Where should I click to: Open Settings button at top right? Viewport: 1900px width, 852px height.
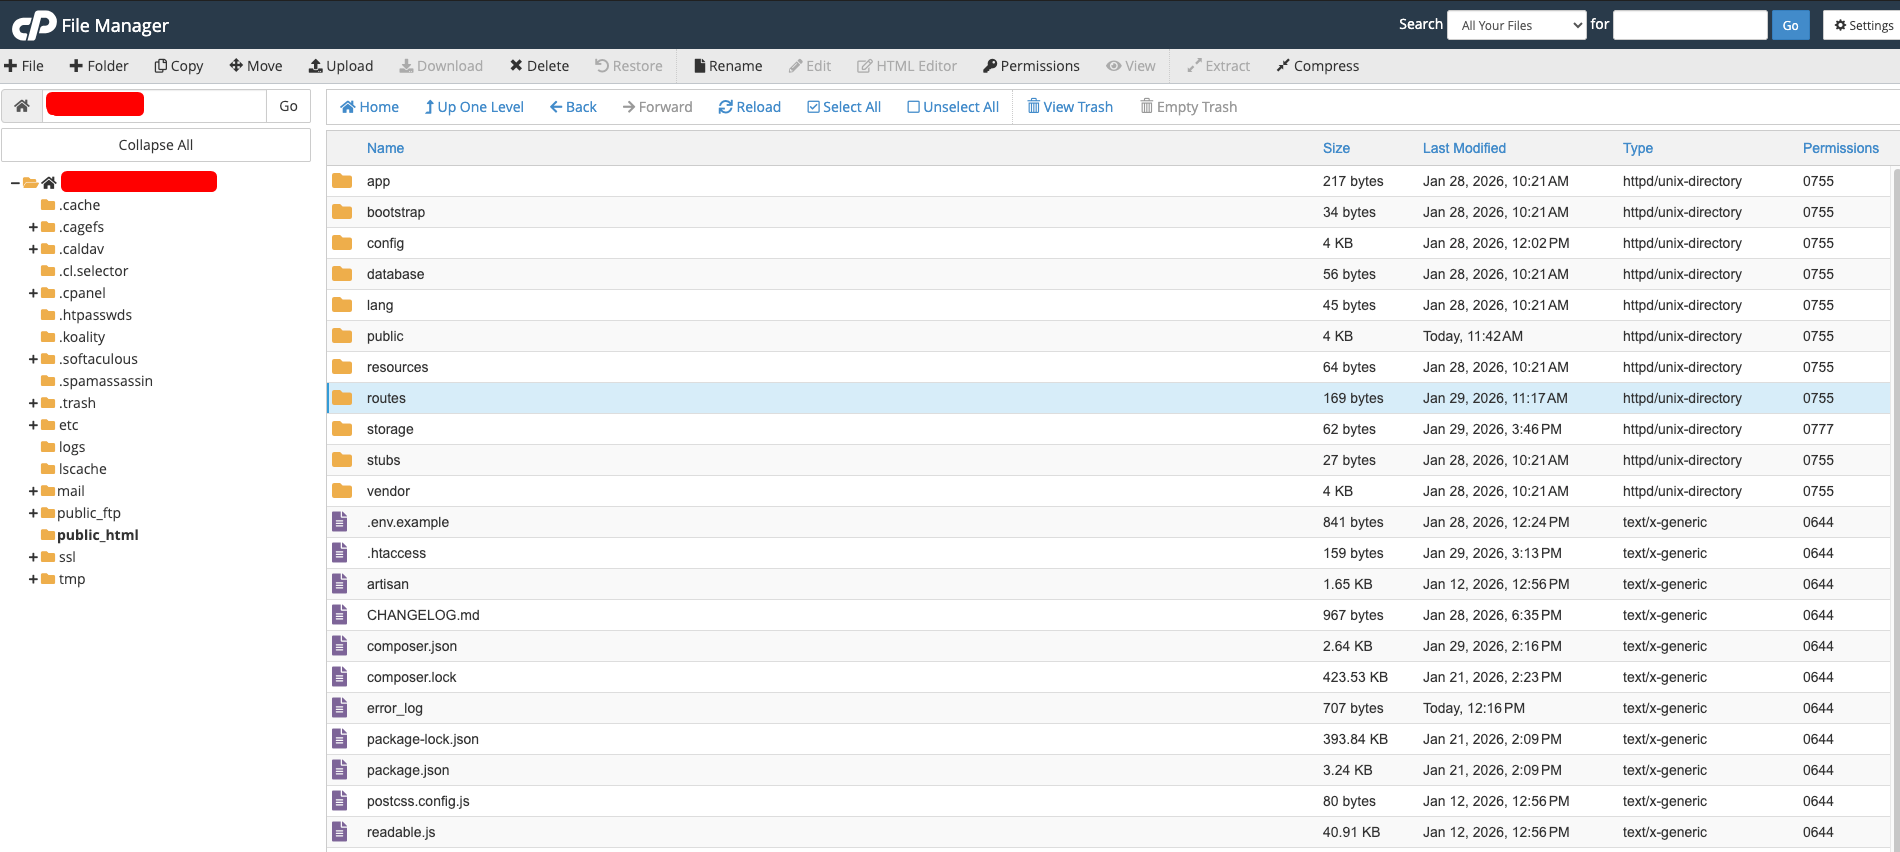click(x=1862, y=26)
